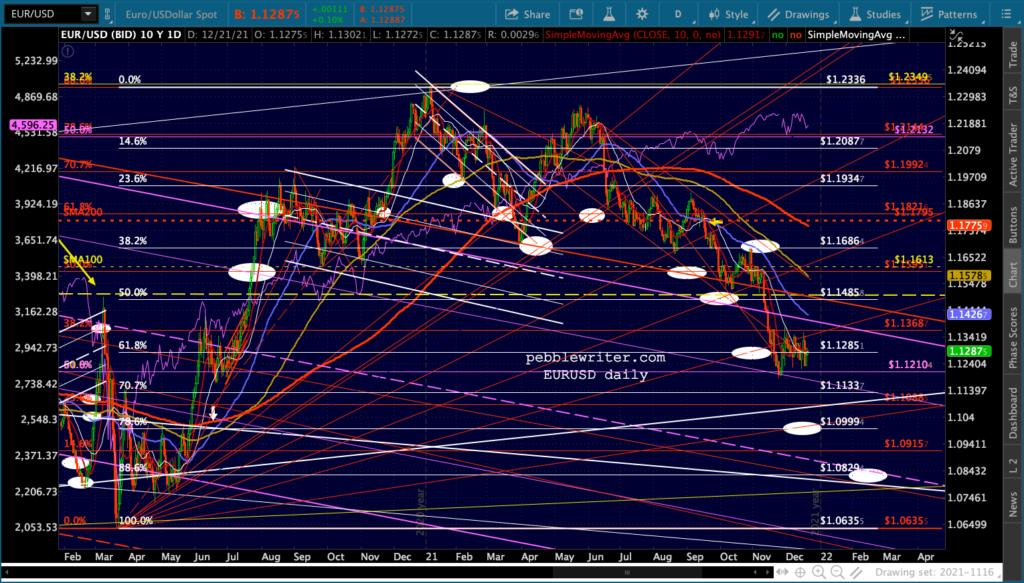Image resolution: width=1024 pixels, height=583 pixels.
Task: Click the zoom in magnifier icon
Action: click(x=819, y=573)
